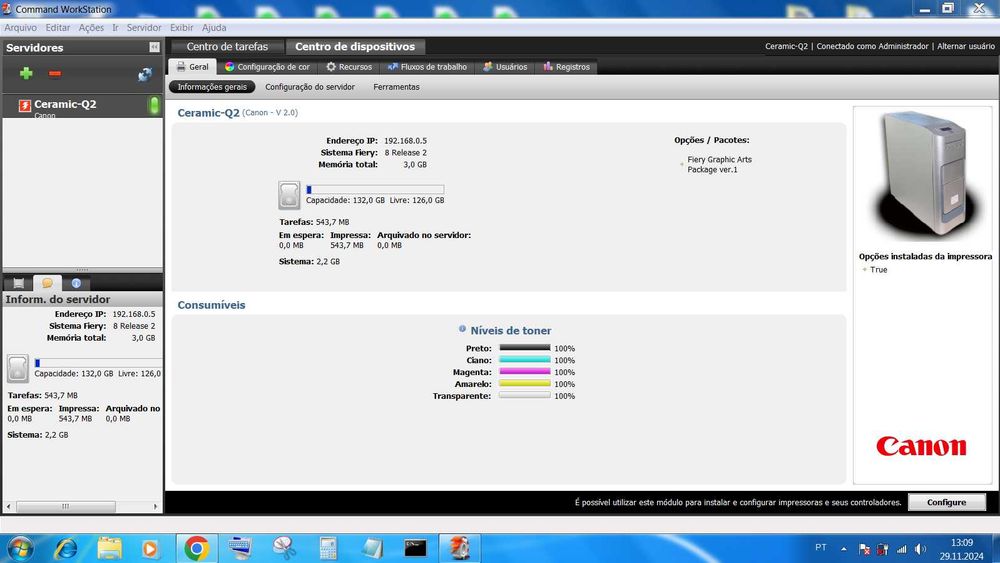Viewport: 1000px width, 563px height.
Task: Click the hard disk icon in General info
Action: coord(289,195)
